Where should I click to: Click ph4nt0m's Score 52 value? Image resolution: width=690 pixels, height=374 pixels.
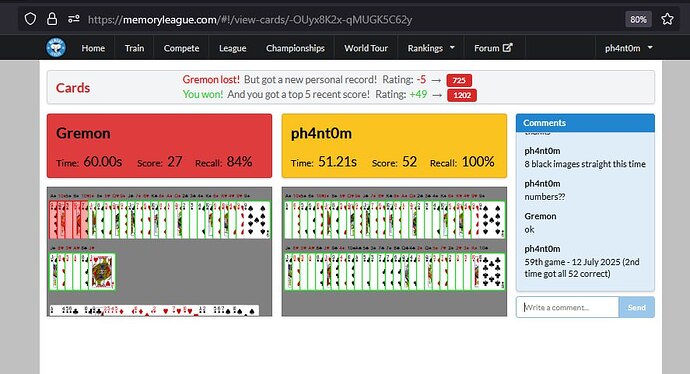[409, 161]
